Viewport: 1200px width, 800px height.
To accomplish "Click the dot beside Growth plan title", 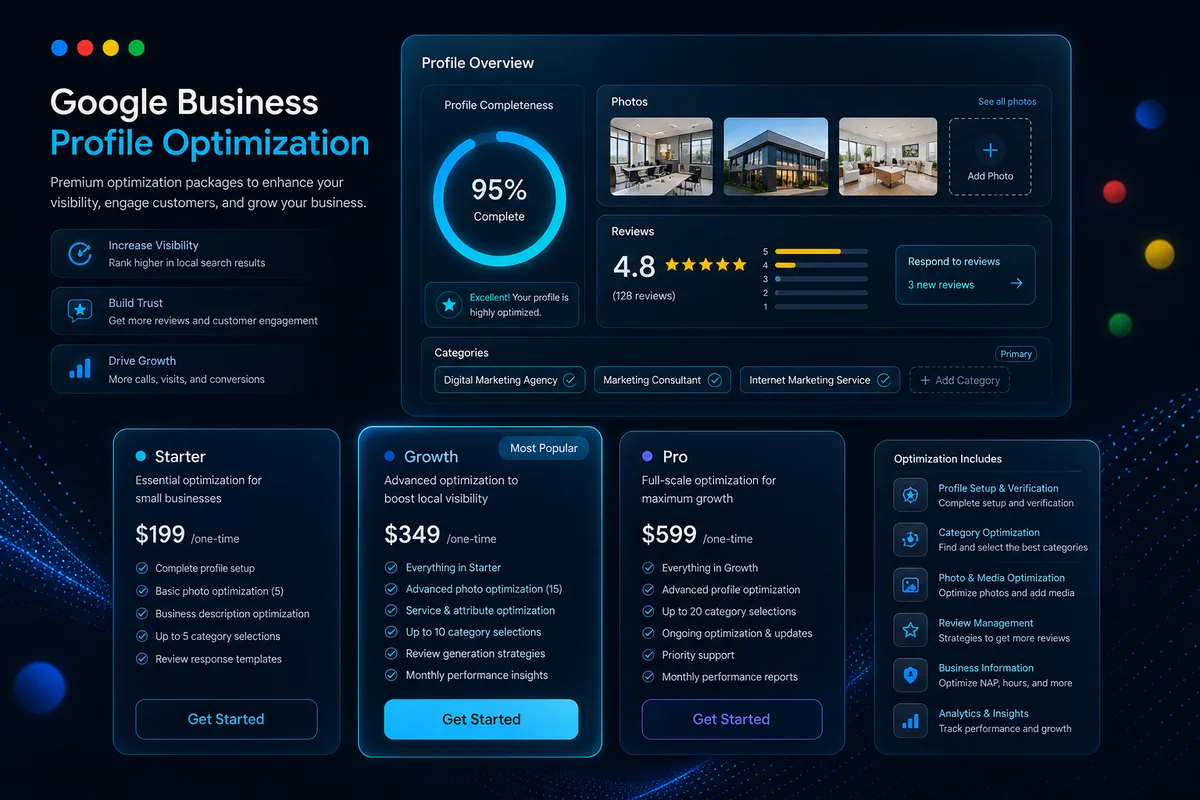I will coord(390,456).
